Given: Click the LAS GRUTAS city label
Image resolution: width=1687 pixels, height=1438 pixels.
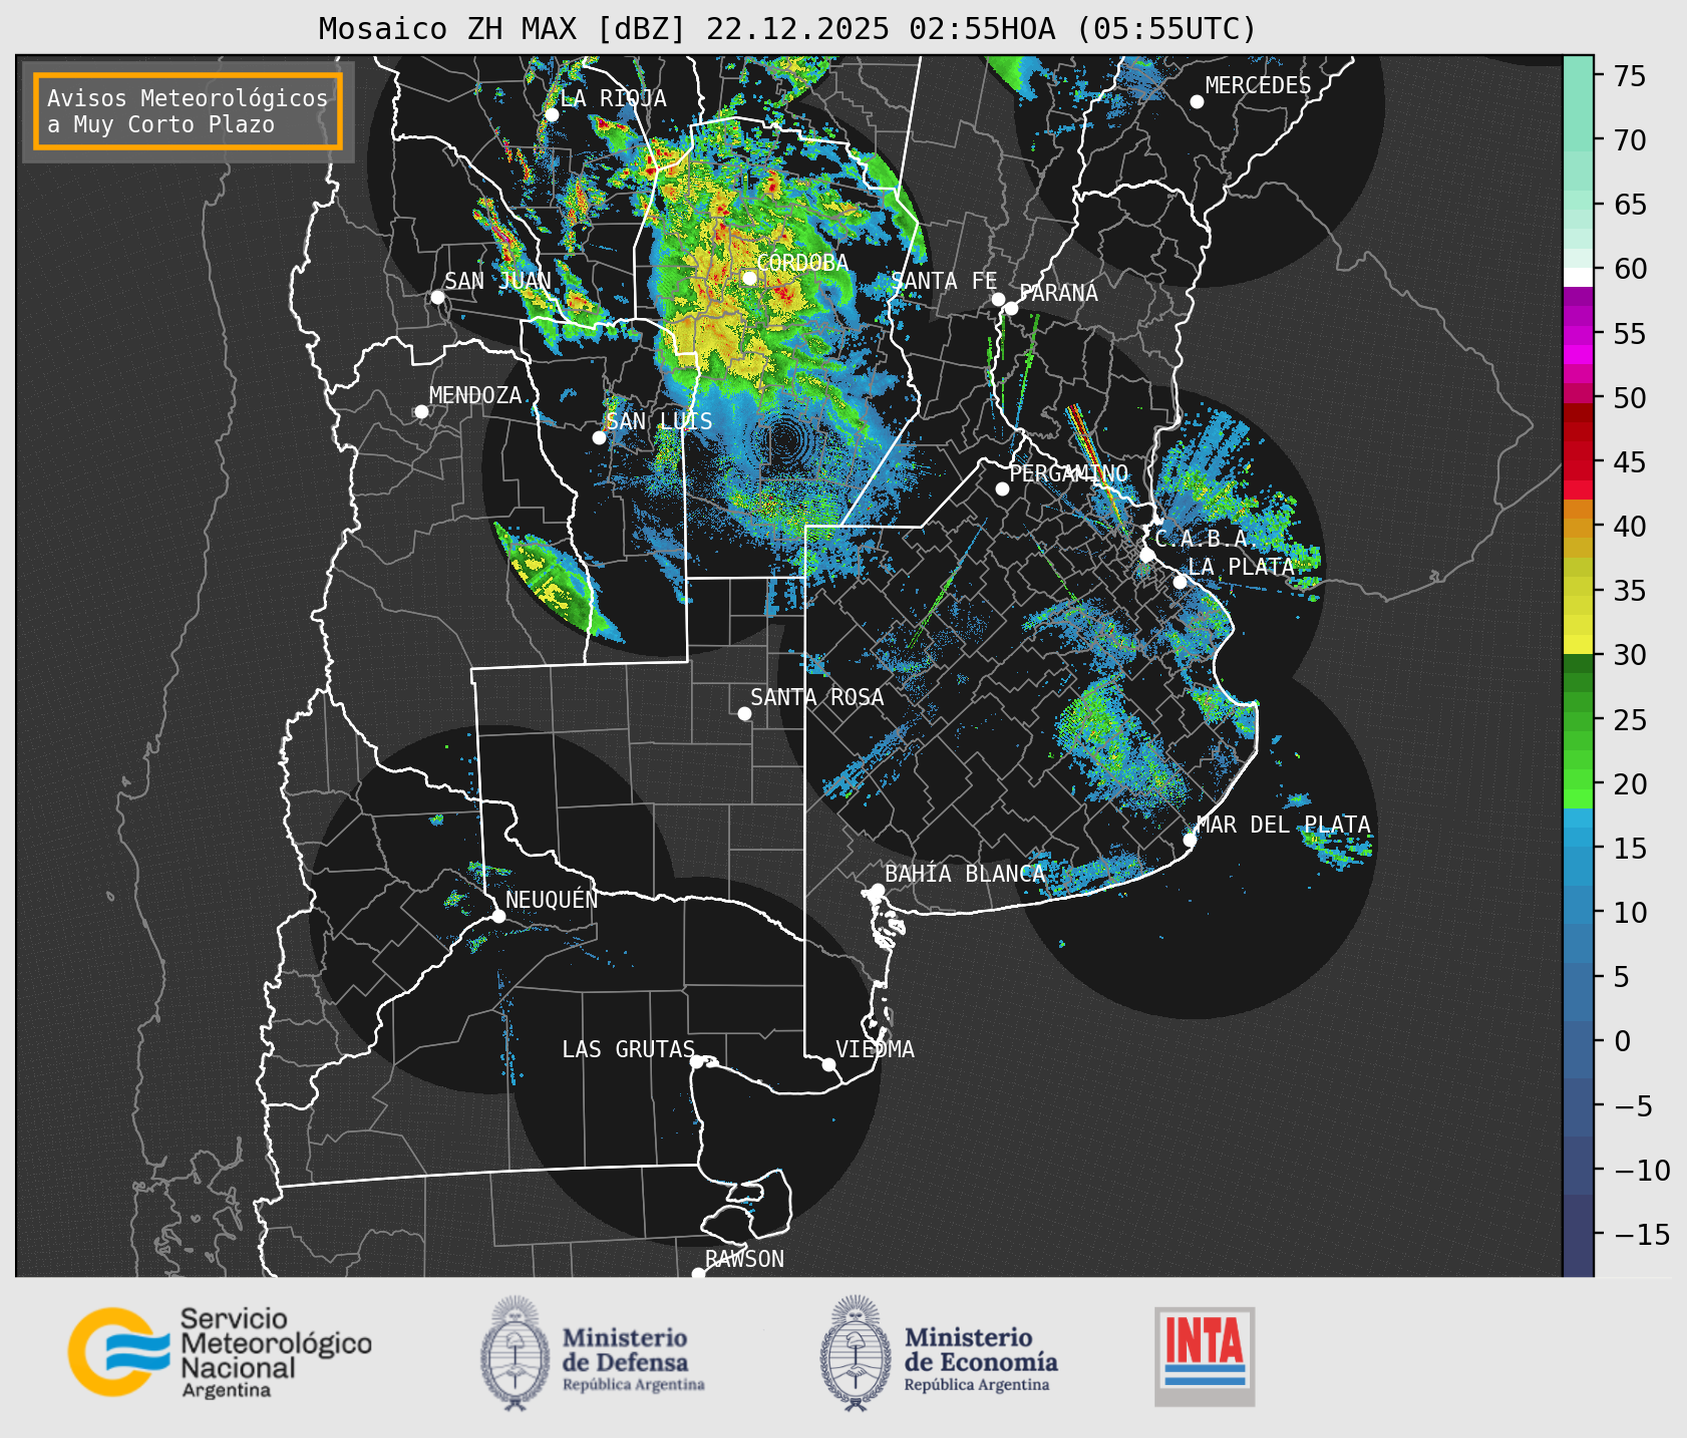Looking at the screenshot, I should point(628,1049).
